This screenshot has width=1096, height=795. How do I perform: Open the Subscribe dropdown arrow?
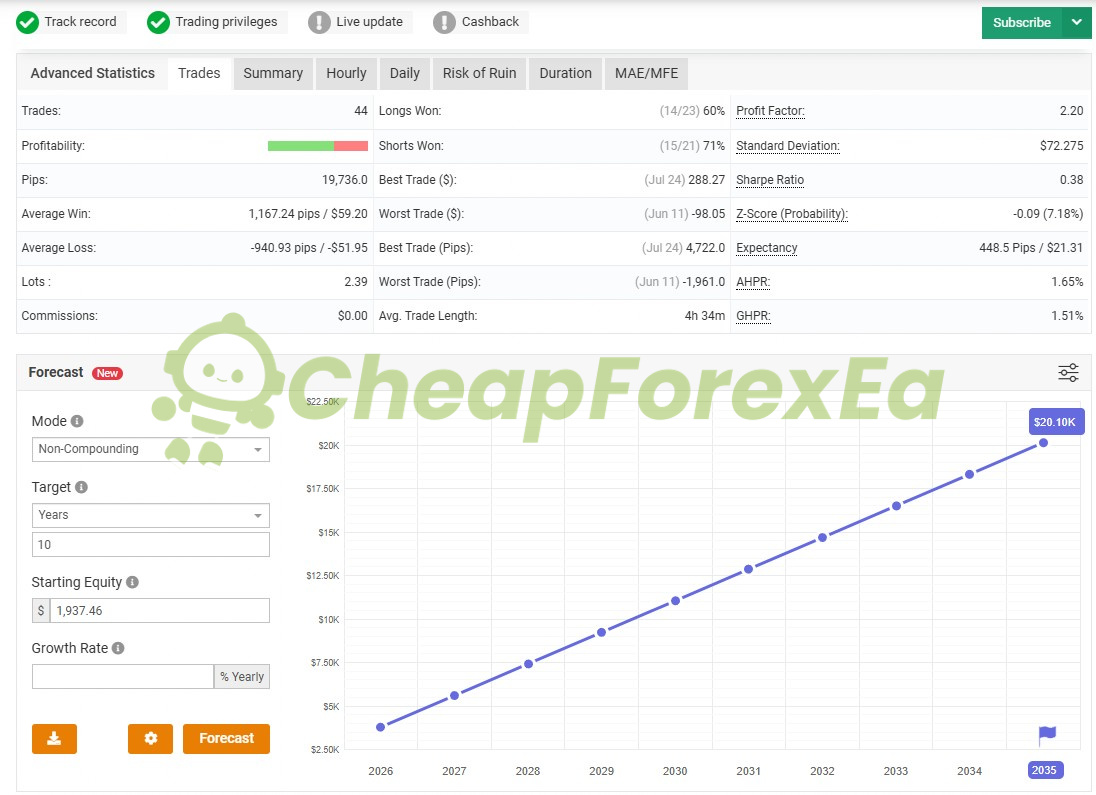[x=1077, y=22]
